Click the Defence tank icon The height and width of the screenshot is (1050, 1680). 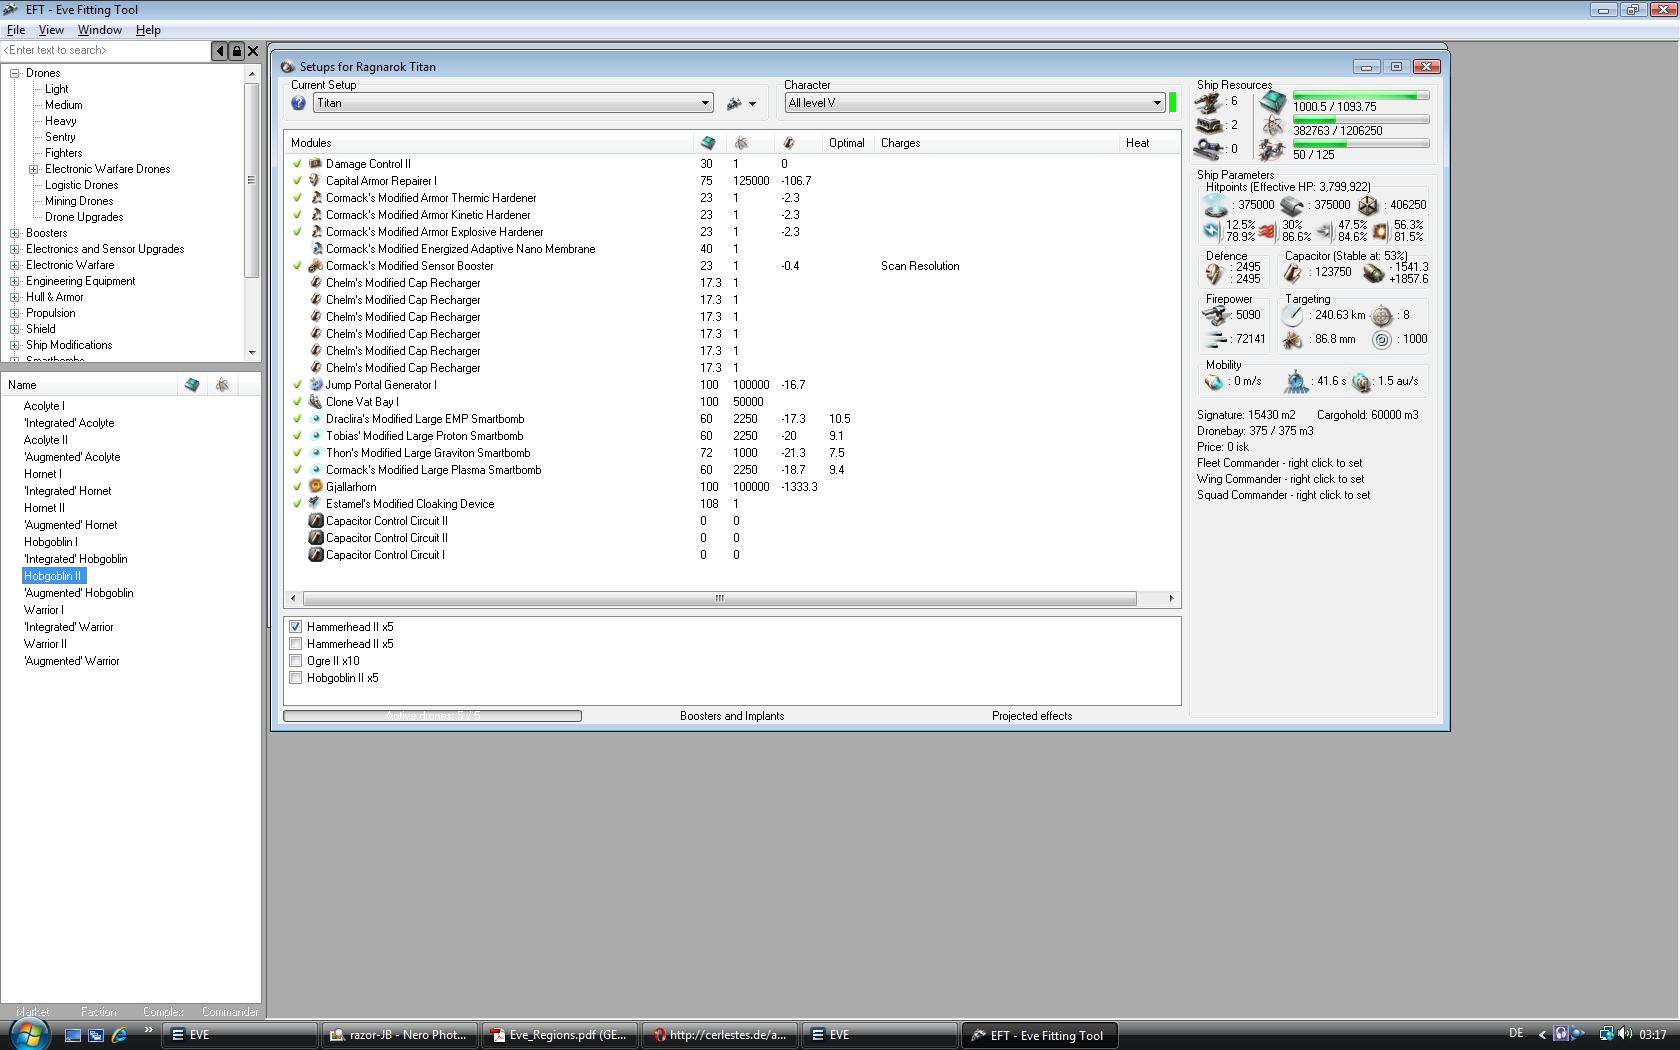(x=1215, y=273)
